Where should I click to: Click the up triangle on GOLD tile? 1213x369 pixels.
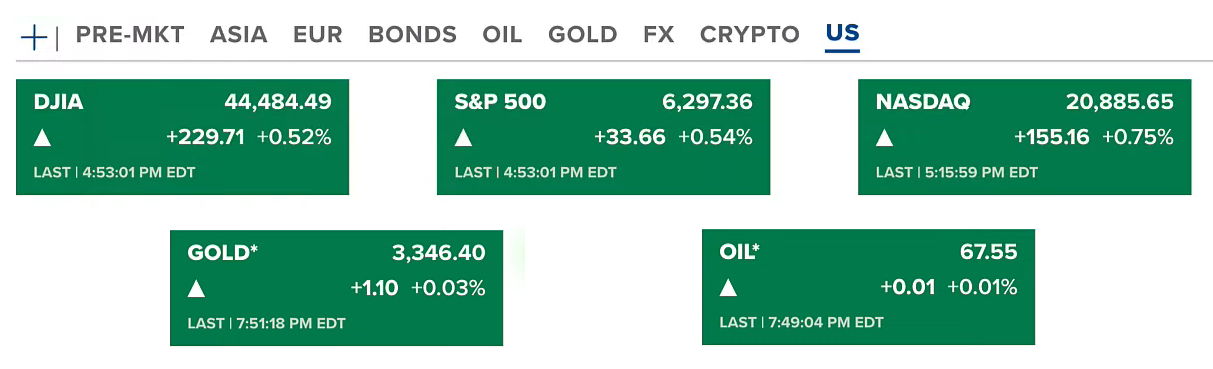[196, 289]
